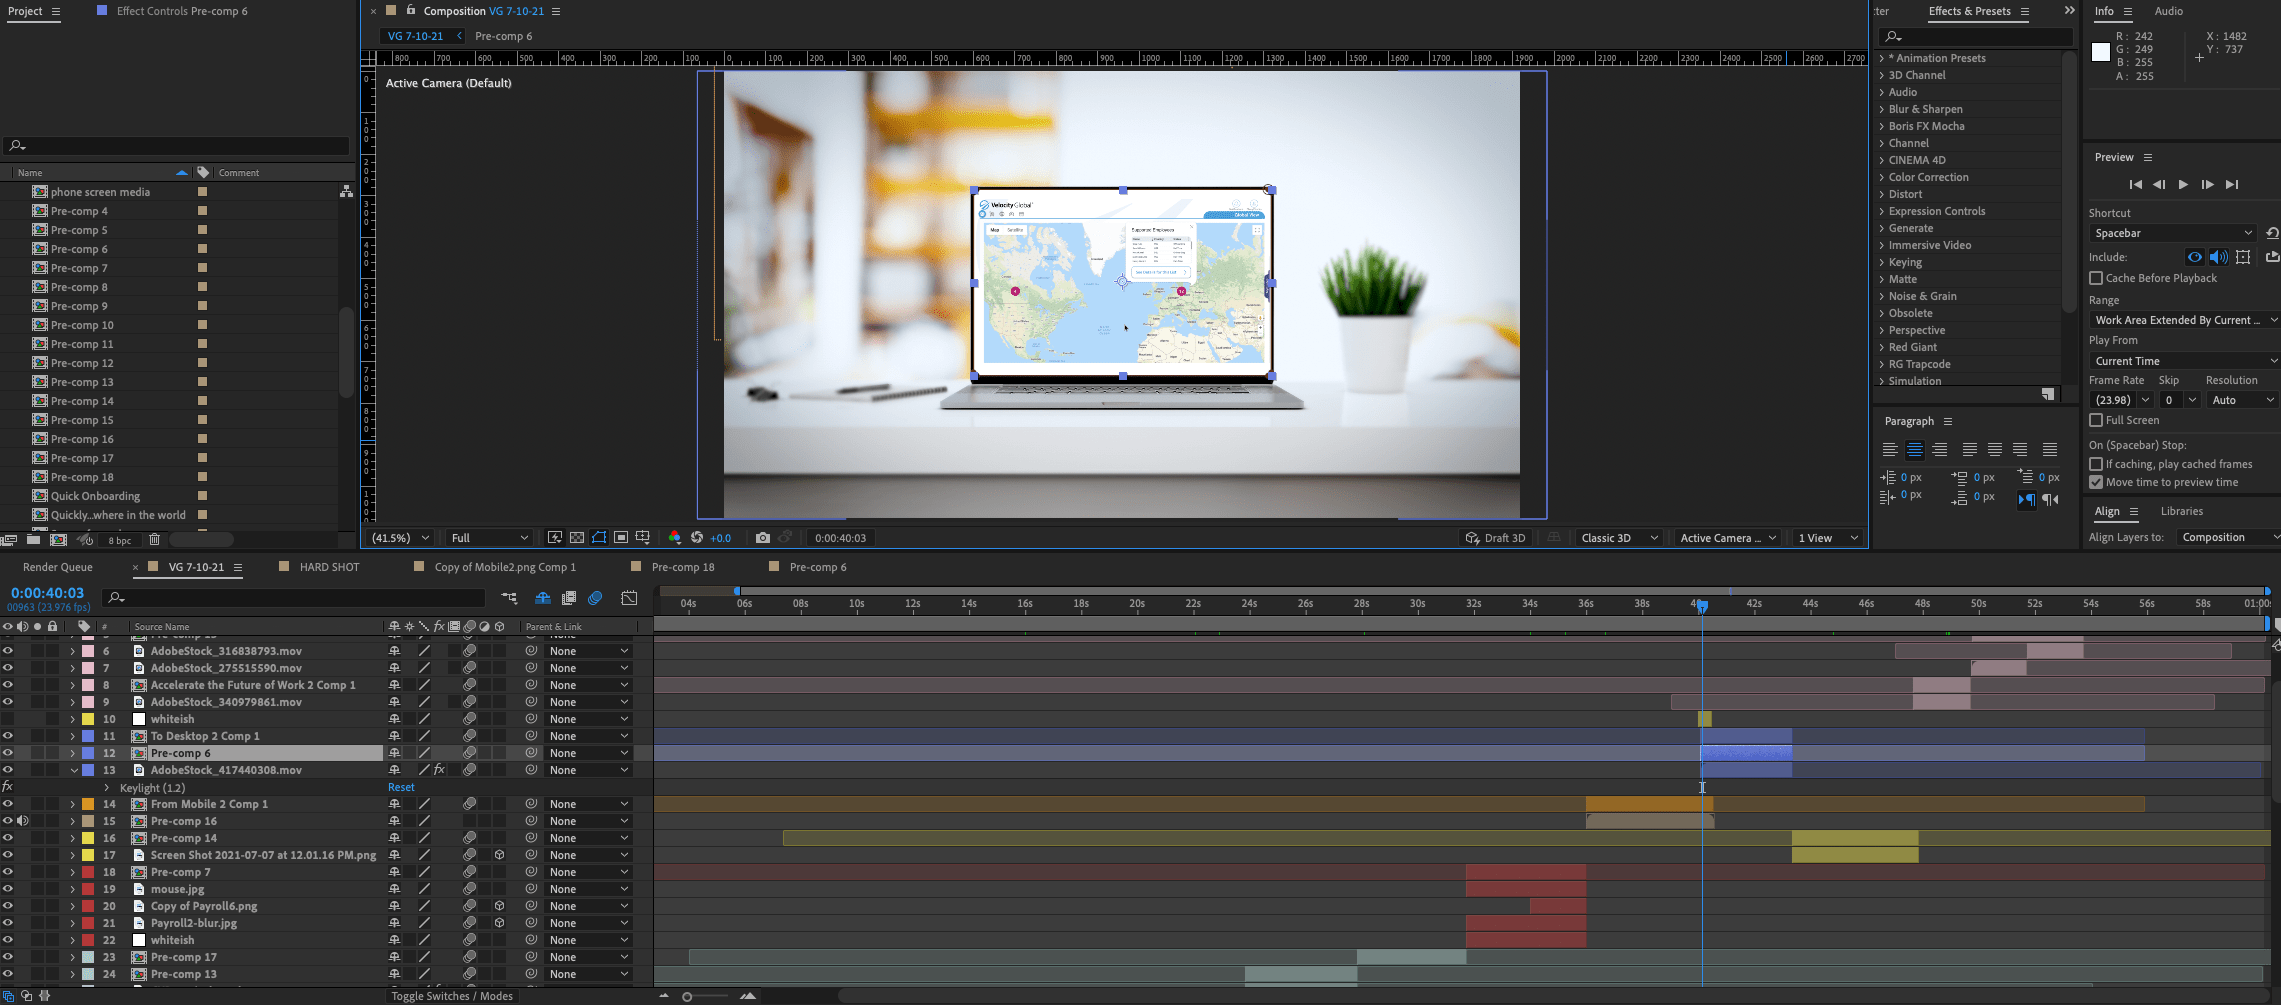This screenshot has height=1005, width=2281.
Task: Play the preview with the Play button
Action: [2182, 185]
